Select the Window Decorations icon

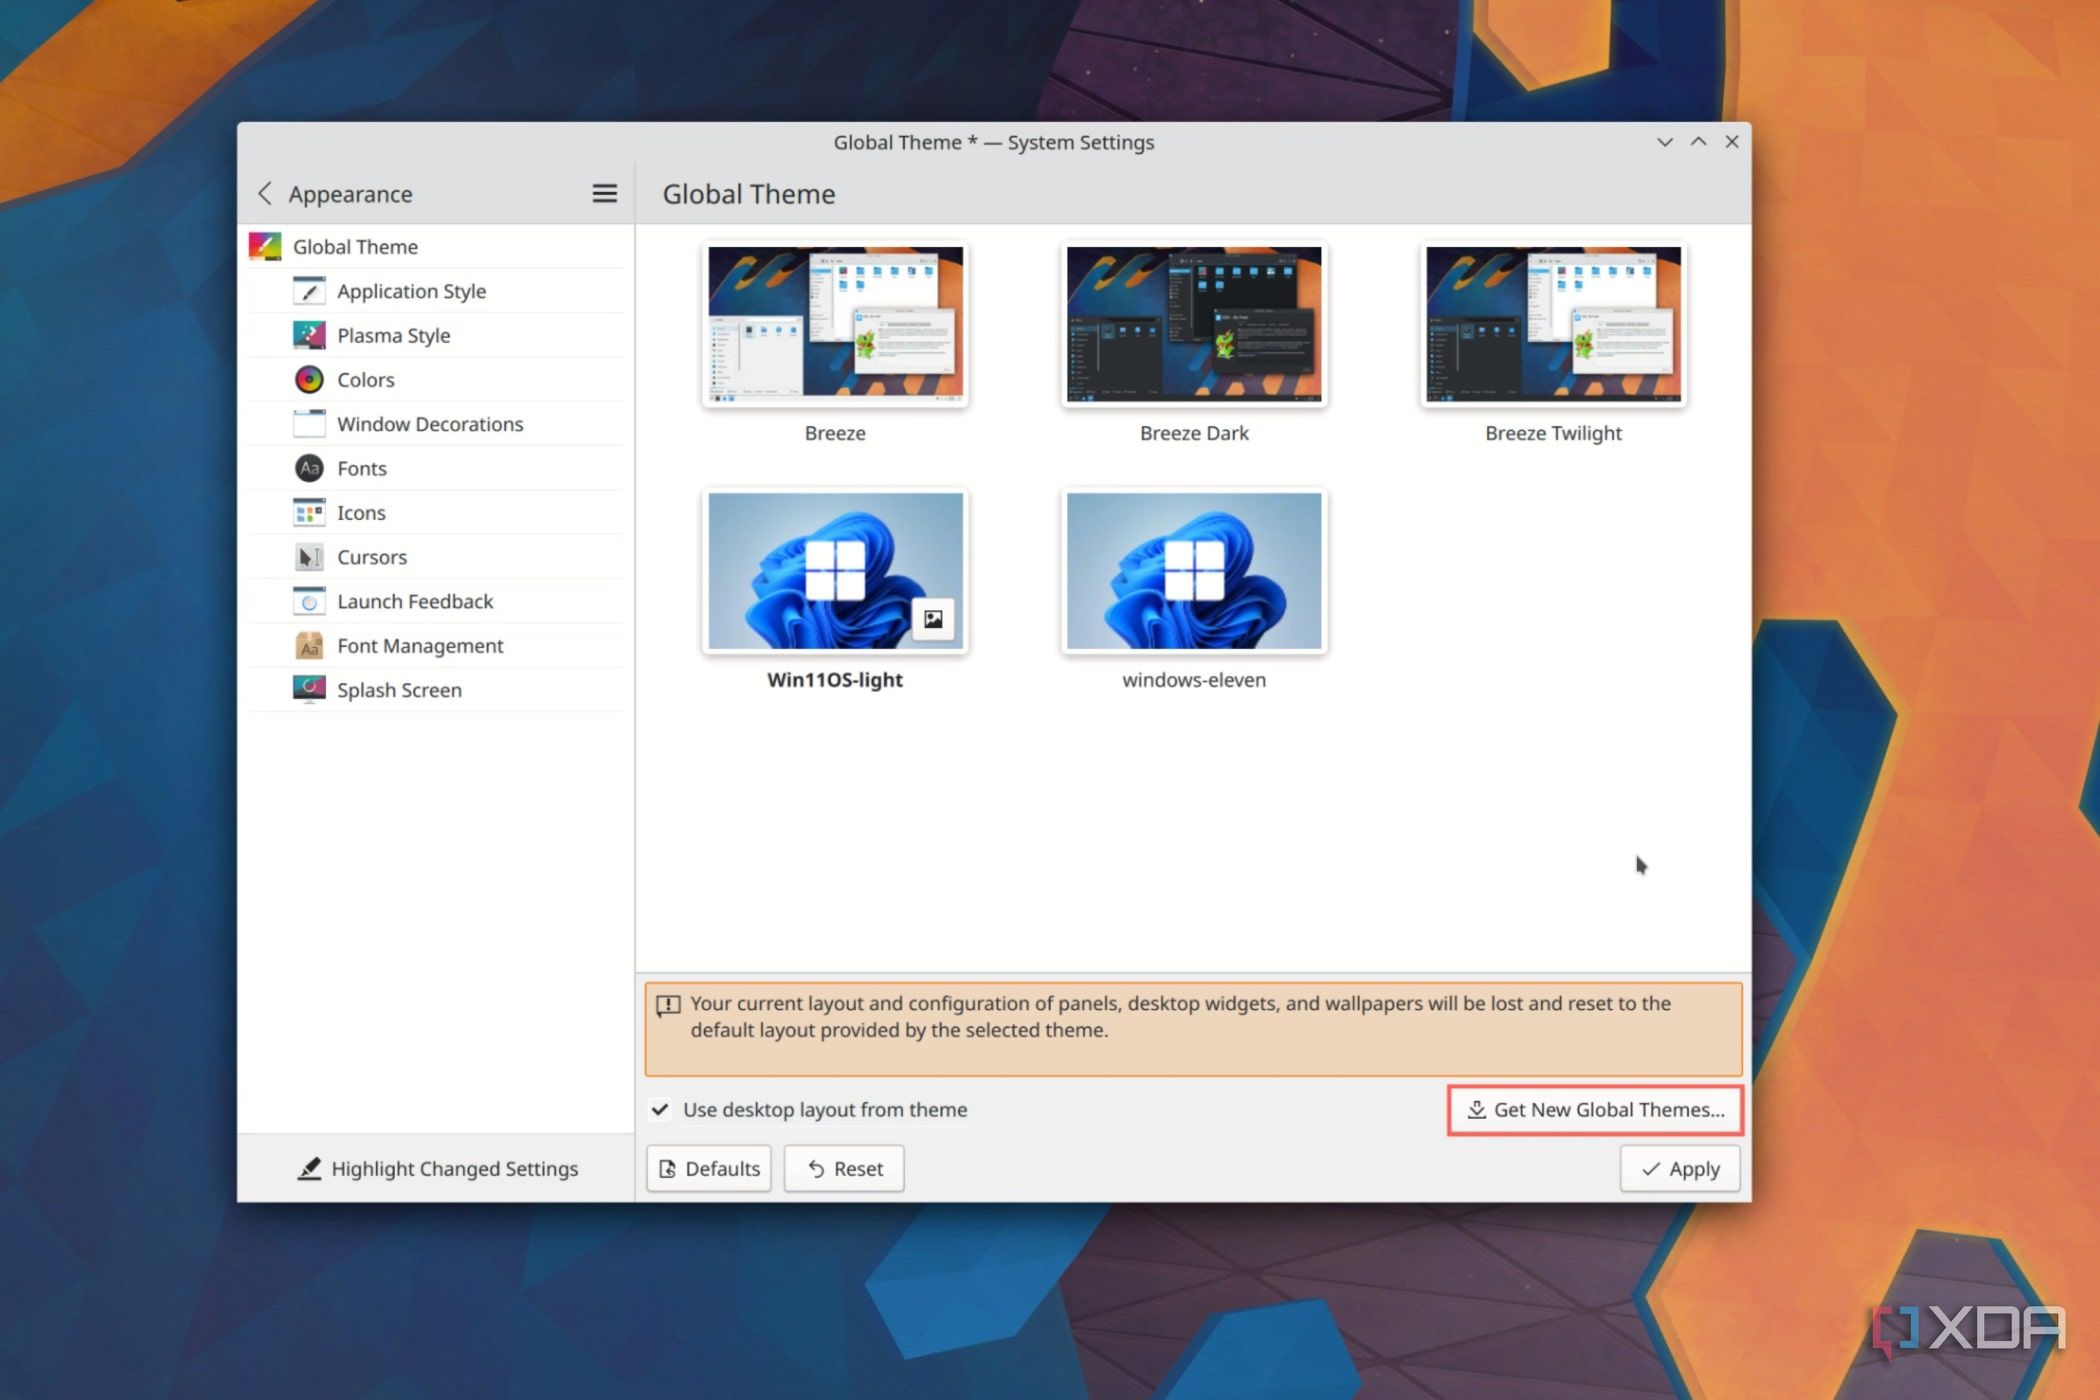tap(309, 423)
